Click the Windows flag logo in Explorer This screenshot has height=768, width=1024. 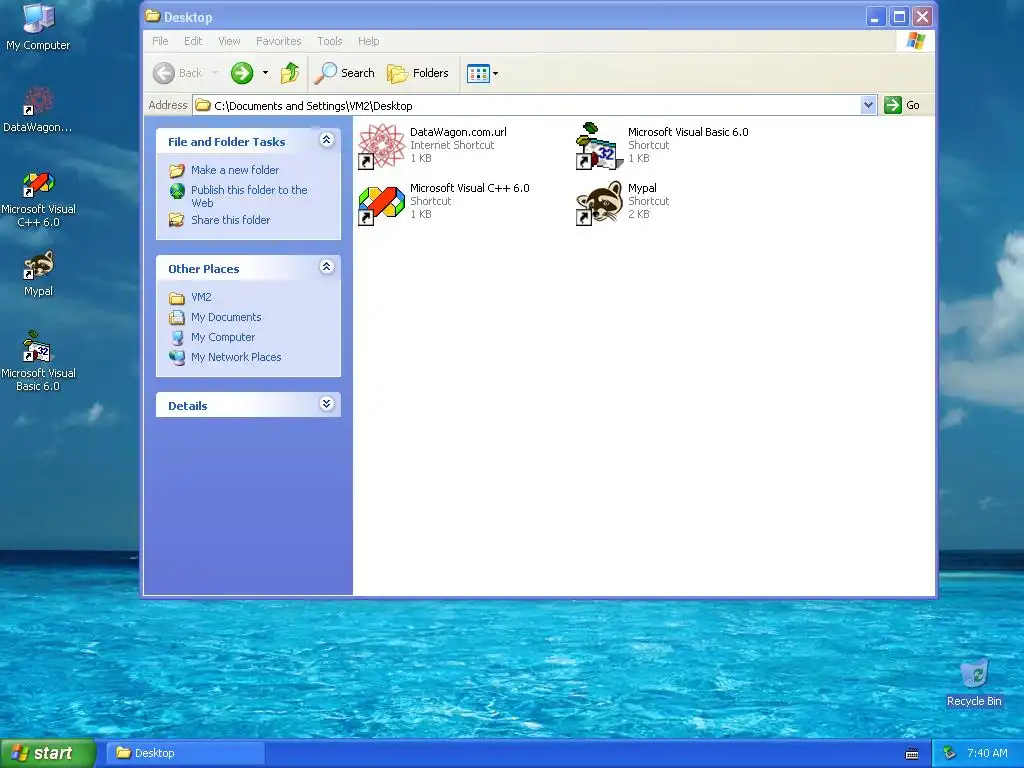pos(916,41)
